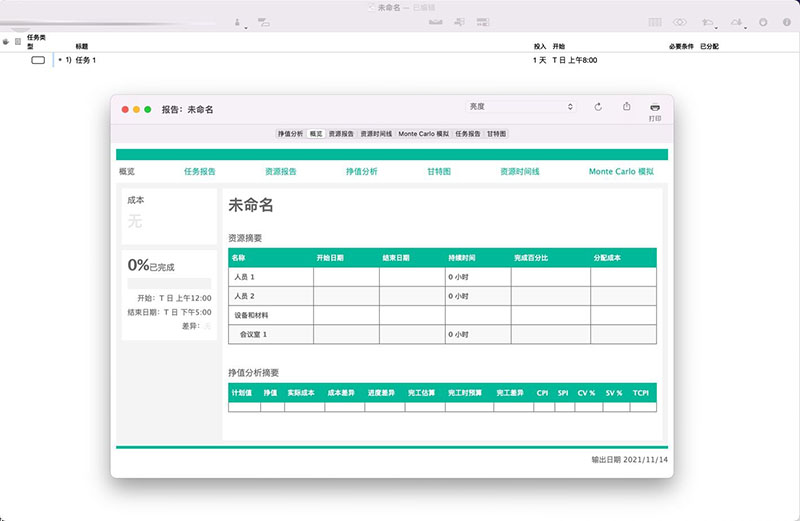800x521 pixels.
Task: Click the pin-shaped toolbar icon with dropdown arrow
Action: pos(238,22)
